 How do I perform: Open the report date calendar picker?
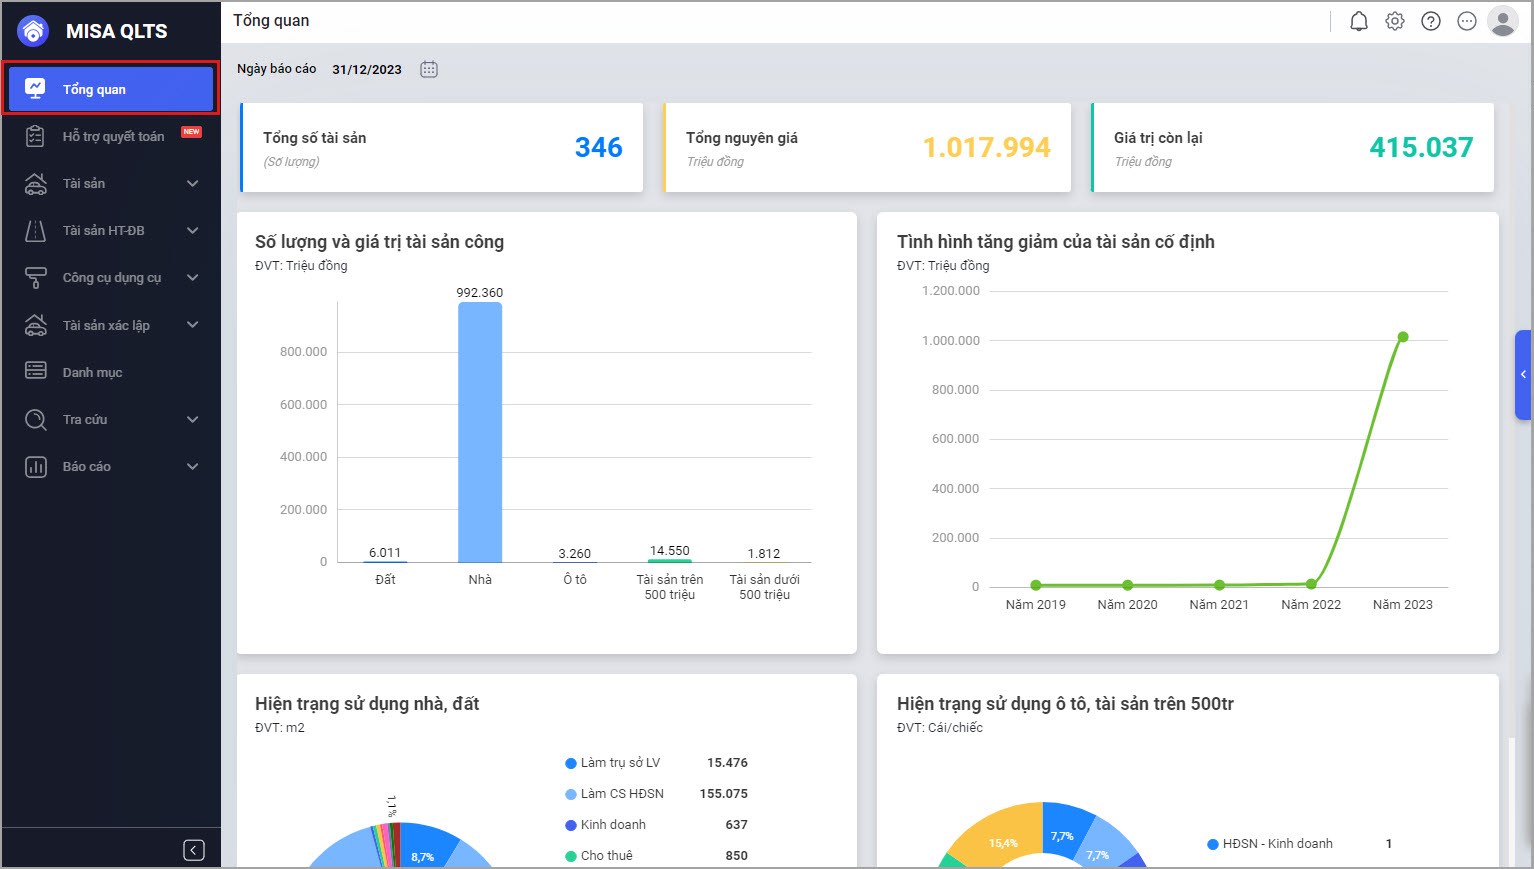tap(429, 69)
